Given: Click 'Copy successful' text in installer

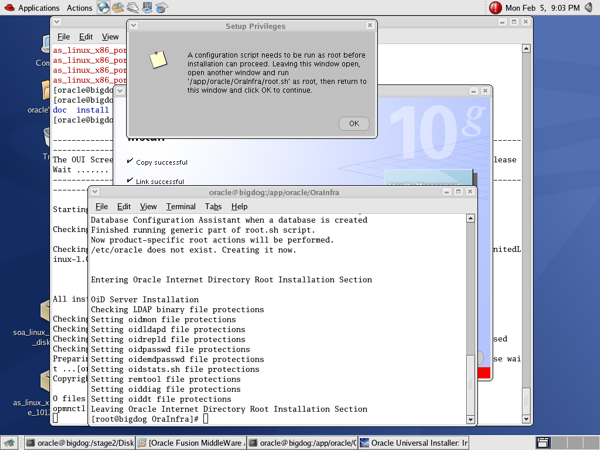Looking at the screenshot, I should coord(161,162).
